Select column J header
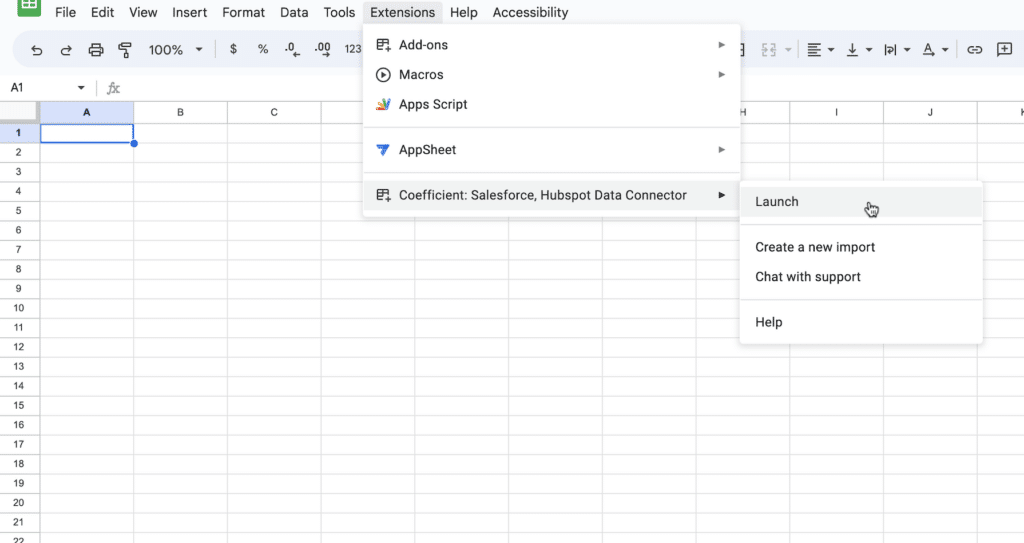 [x=930, y=112]
